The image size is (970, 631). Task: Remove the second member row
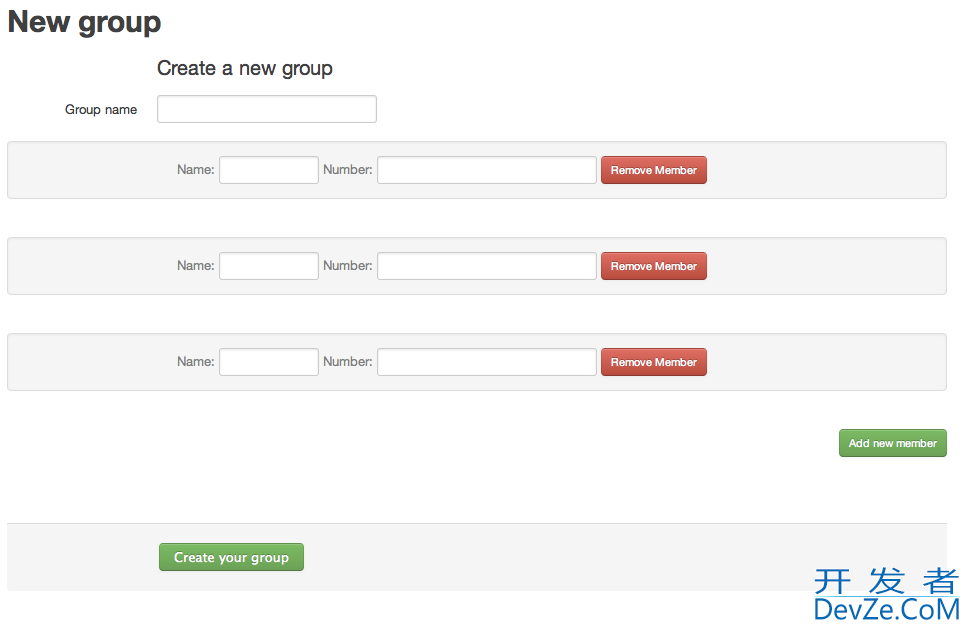pos(654,266)
